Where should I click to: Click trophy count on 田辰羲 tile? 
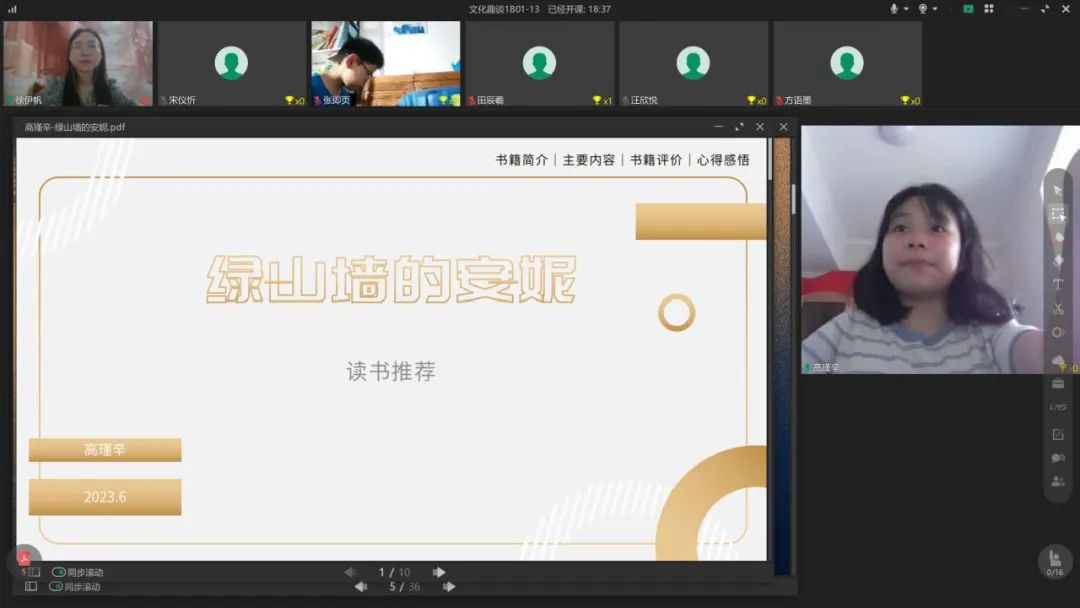(602, 101)
